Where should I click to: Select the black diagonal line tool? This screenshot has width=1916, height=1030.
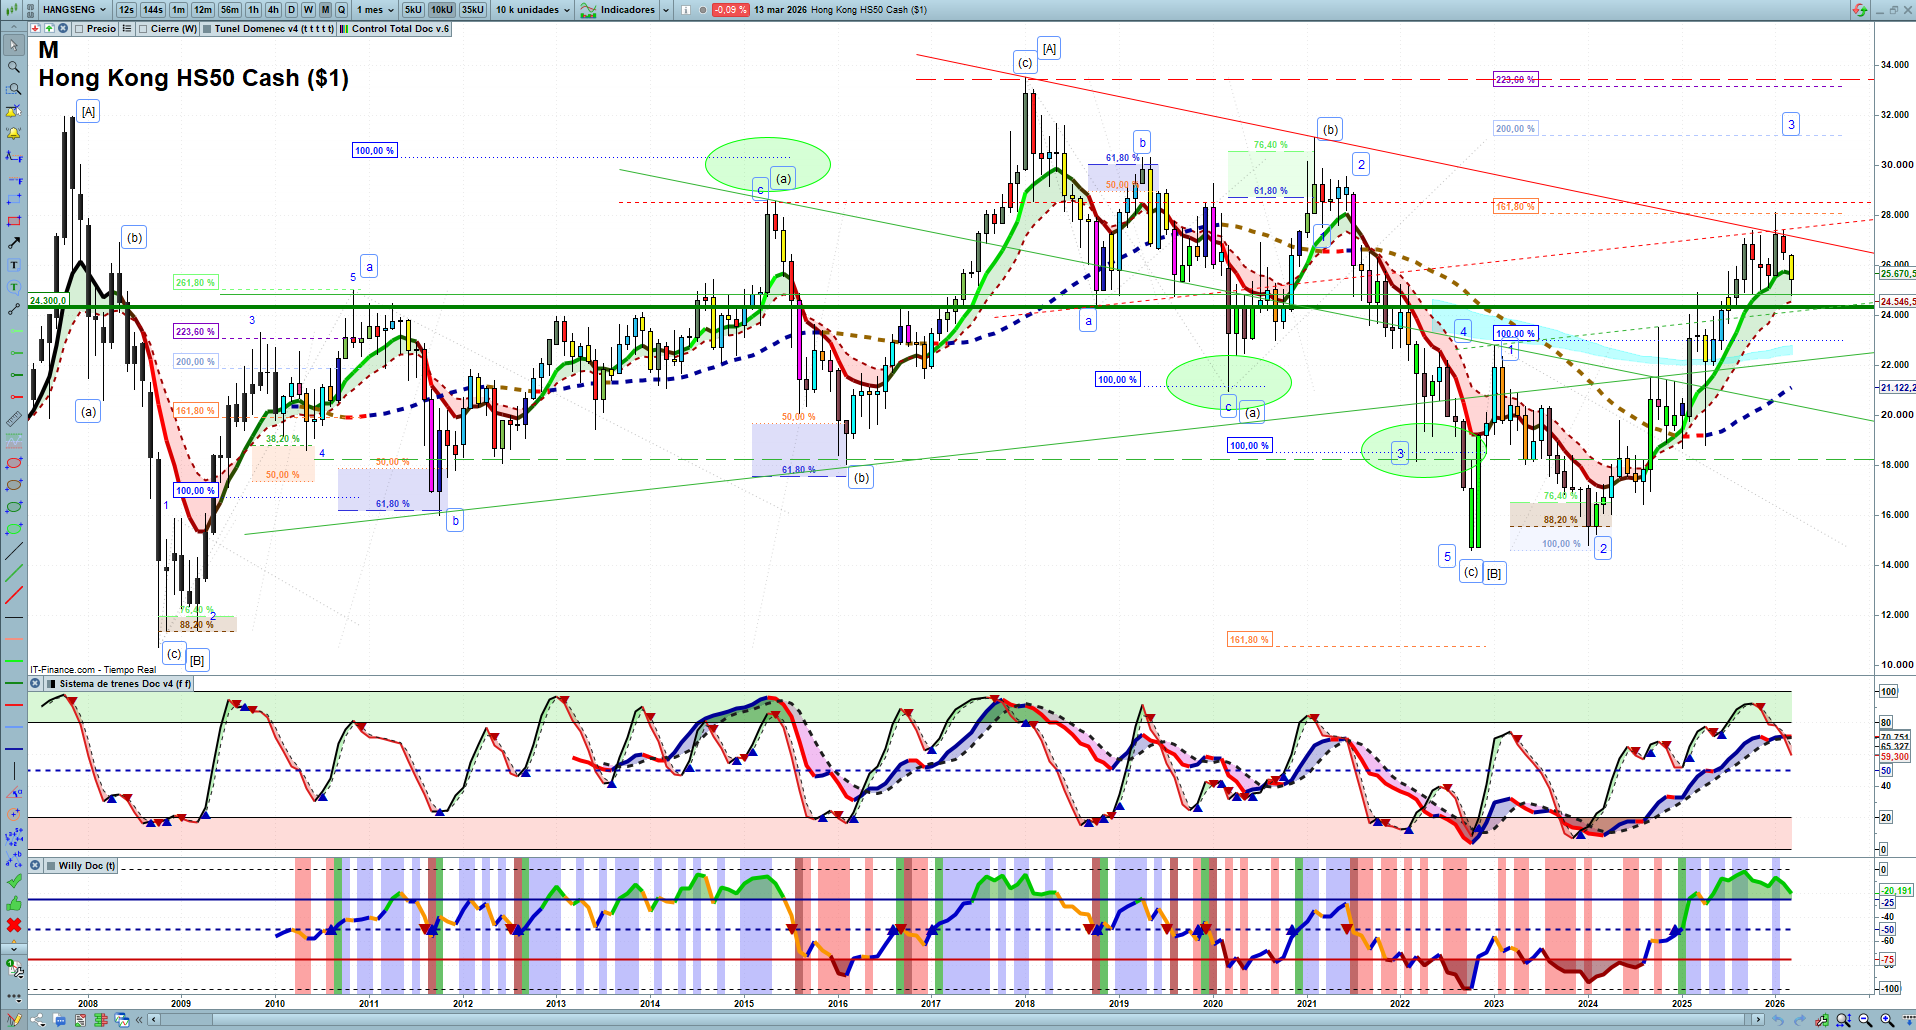pos(14,551)
